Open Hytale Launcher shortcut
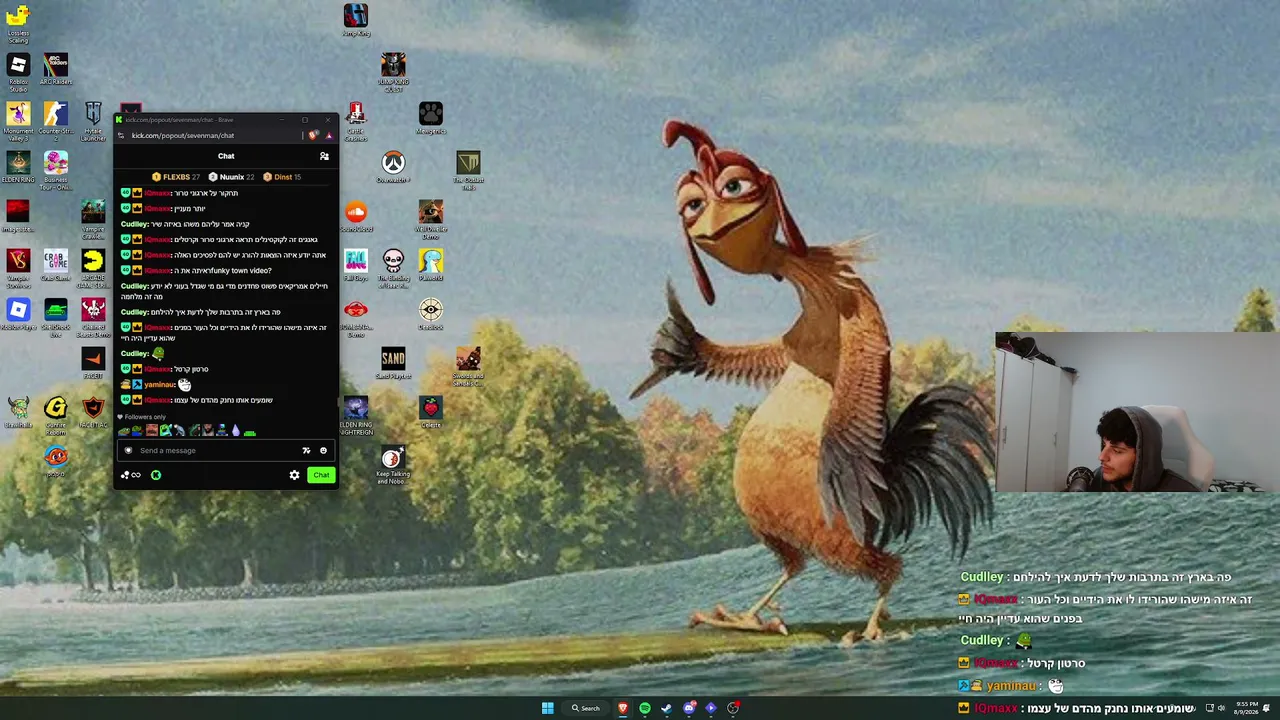This screenshot has height=720, width=1280. (x=93, y=121)
